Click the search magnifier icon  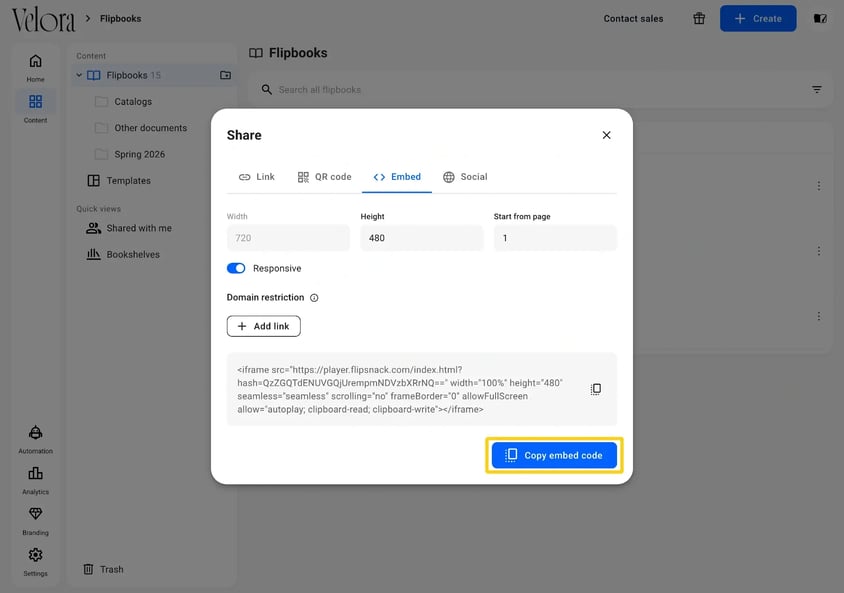coord(266,89)
